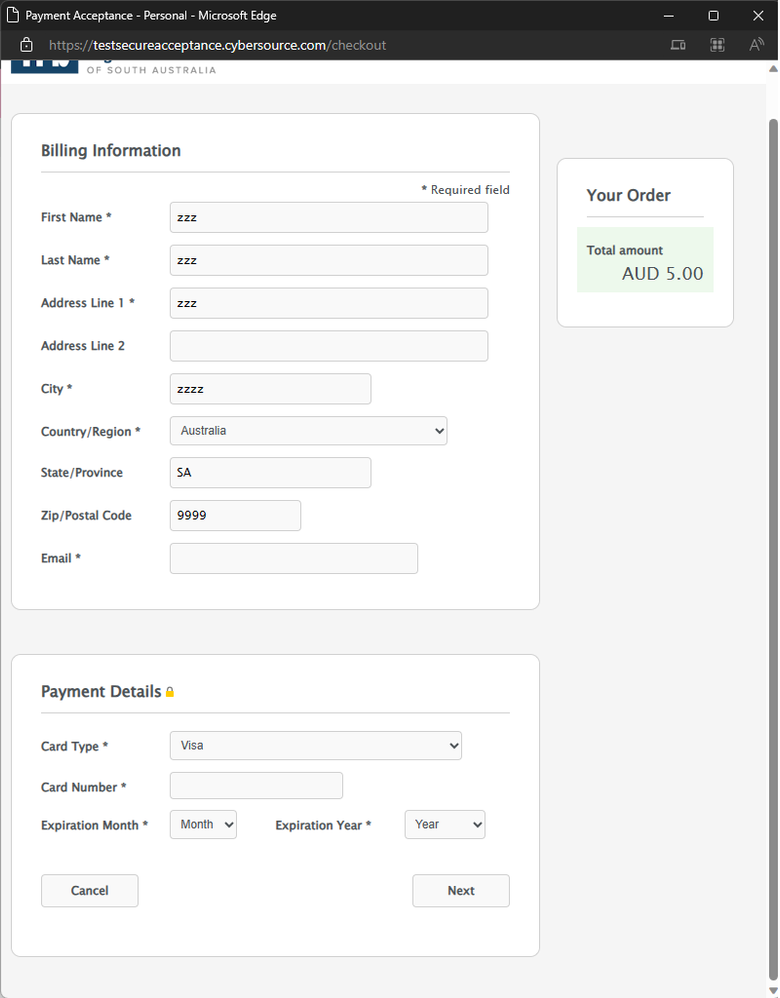Select the Expiration Year dropdown
The width and height of the screenshot is (780, 998).
coord(444,825)
